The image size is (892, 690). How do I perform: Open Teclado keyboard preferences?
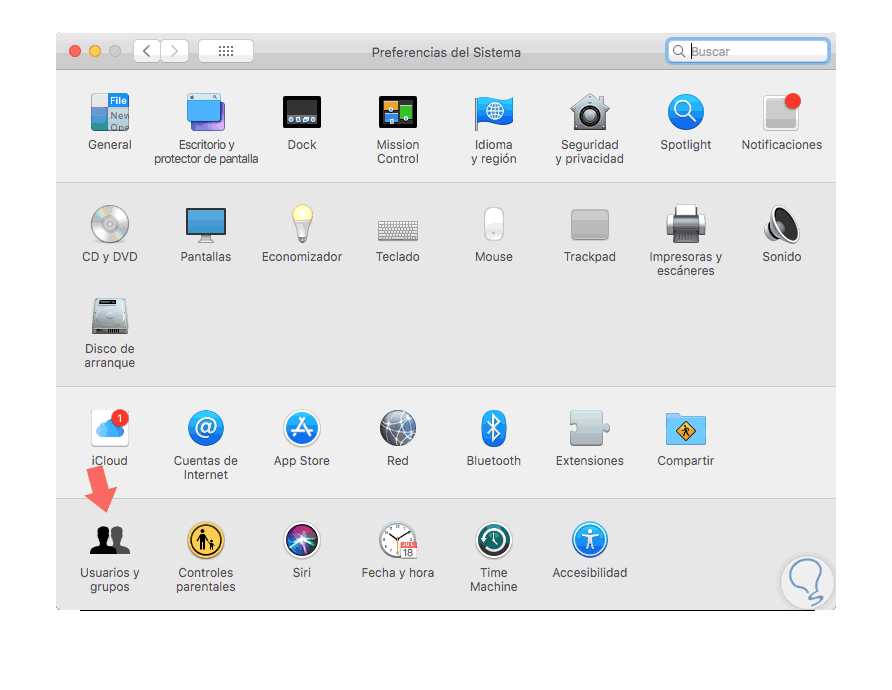click(398, 230)
